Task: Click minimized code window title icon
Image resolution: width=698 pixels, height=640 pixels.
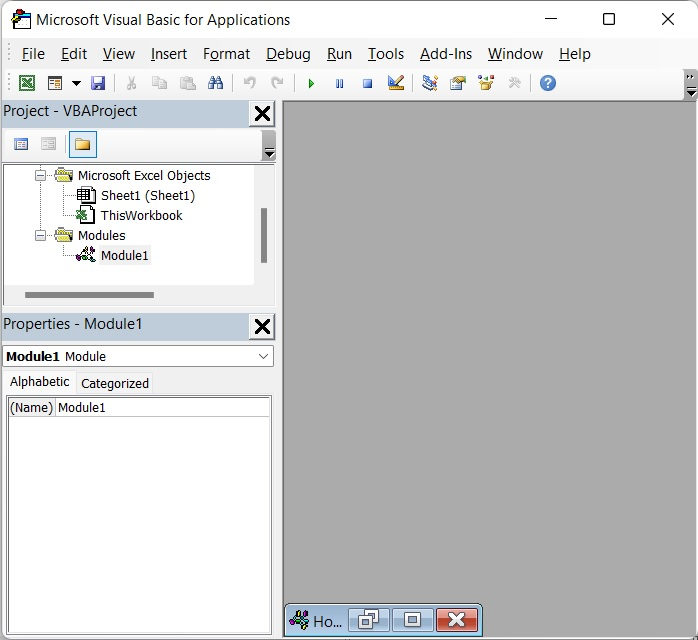Action: [x=299, y=620]
